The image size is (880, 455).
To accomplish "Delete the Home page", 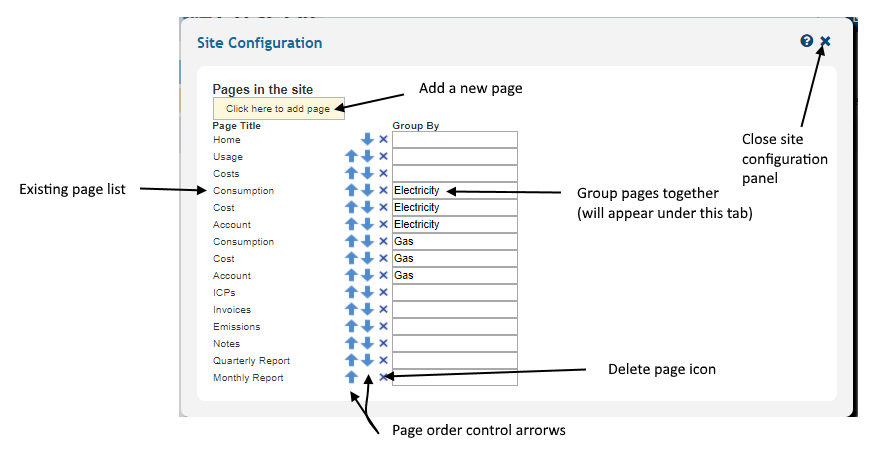I will pos(383,140).
